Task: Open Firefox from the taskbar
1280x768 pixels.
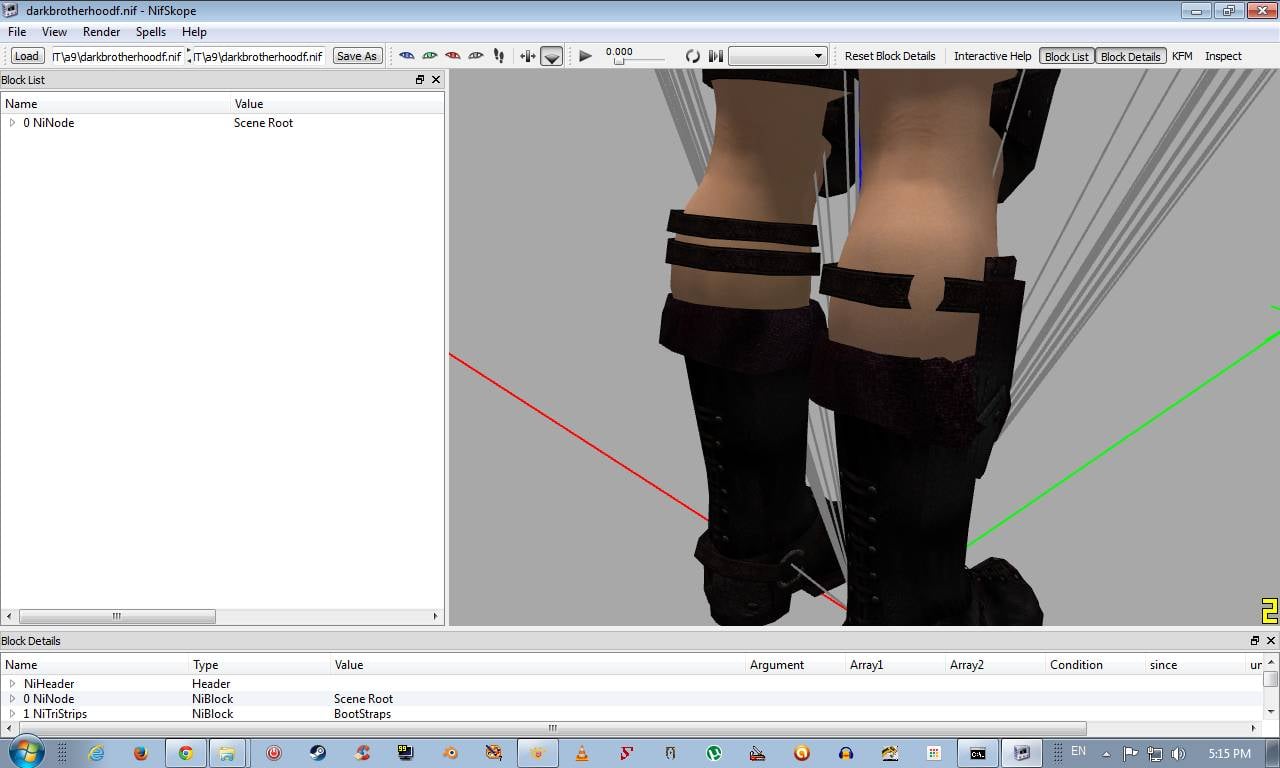Action: coord(140,753)
